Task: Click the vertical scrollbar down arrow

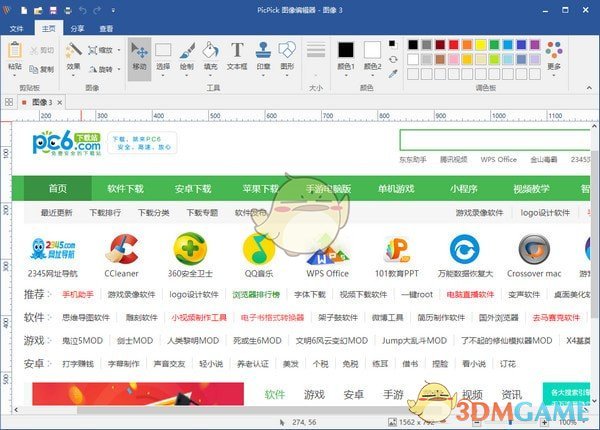Action: click(594, 401)
